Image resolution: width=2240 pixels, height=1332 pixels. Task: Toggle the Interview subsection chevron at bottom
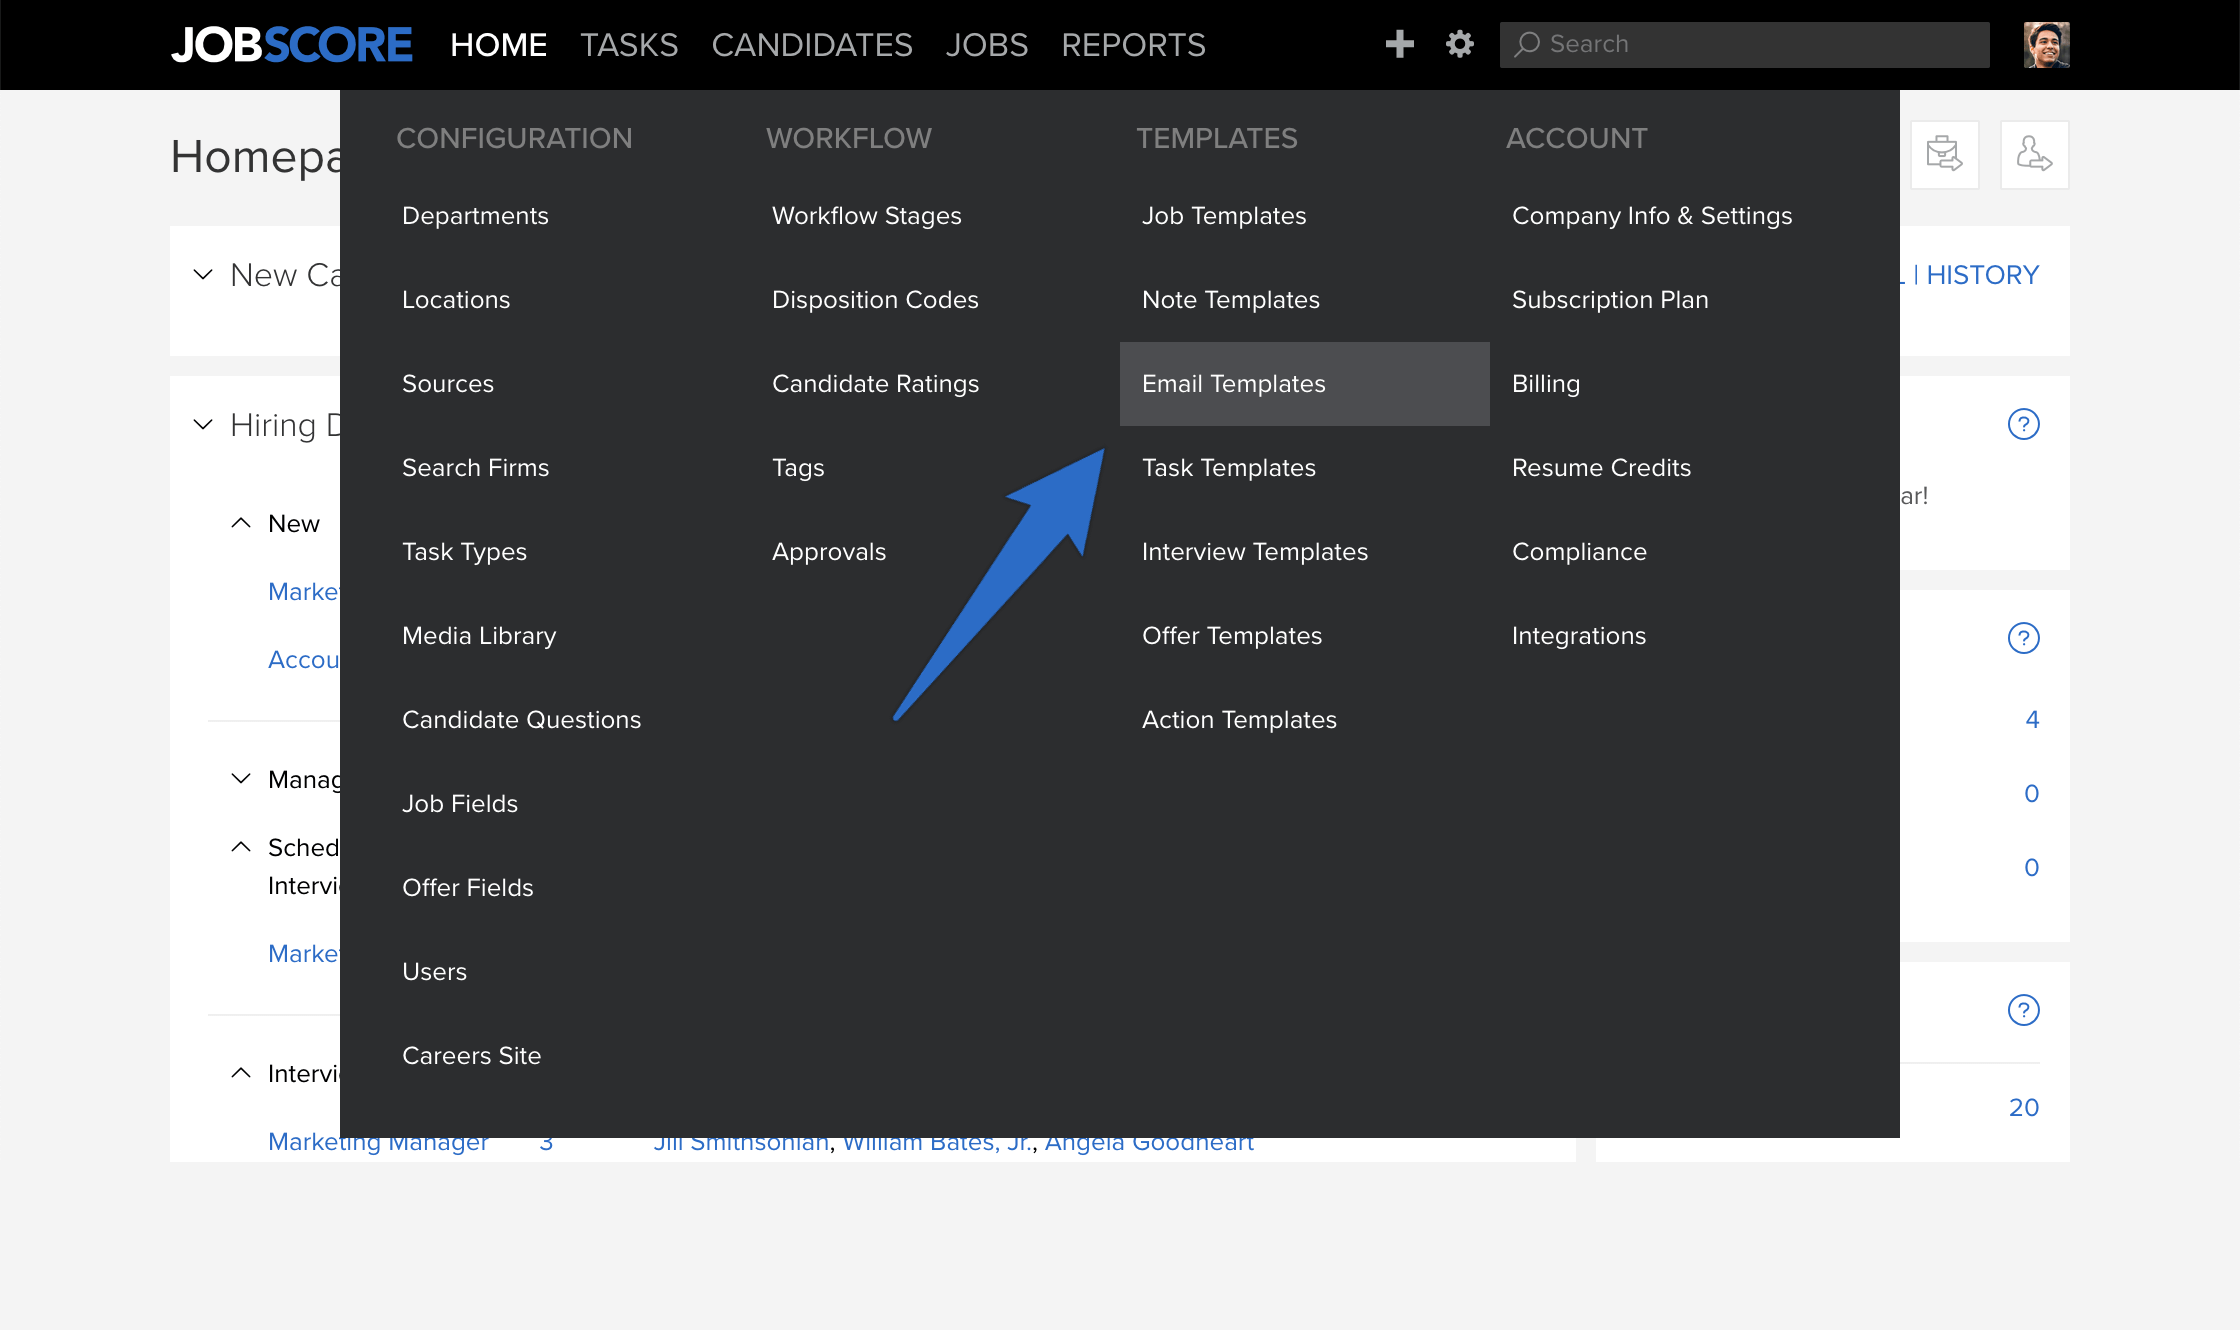click(x=241, y=1073)
